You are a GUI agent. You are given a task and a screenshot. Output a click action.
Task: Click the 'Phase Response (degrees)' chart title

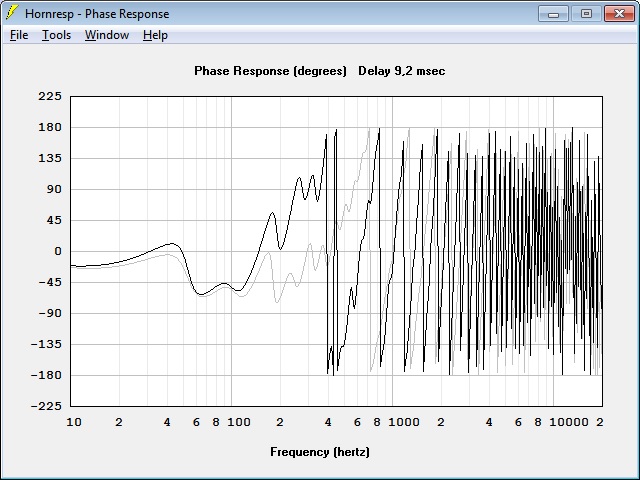pyautogui.click(x=270, y=71)
